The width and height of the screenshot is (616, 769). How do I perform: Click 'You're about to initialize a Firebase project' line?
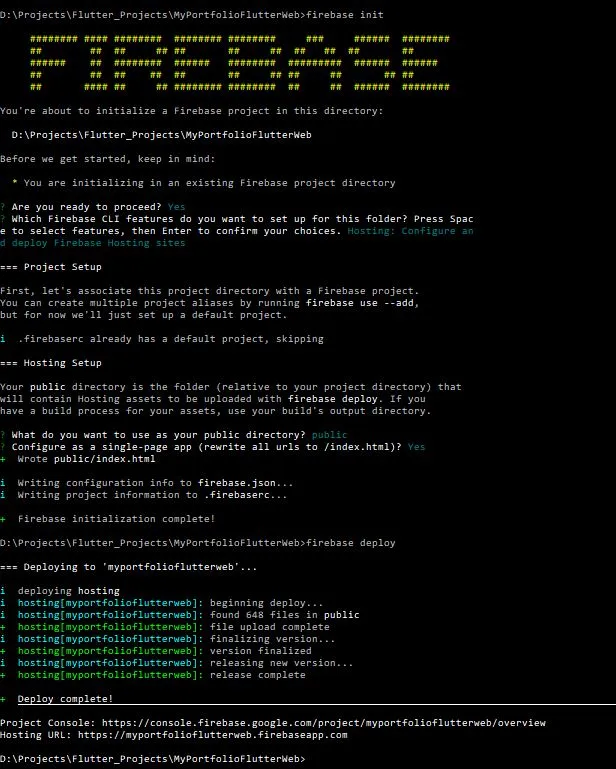(x=191, y=111)
